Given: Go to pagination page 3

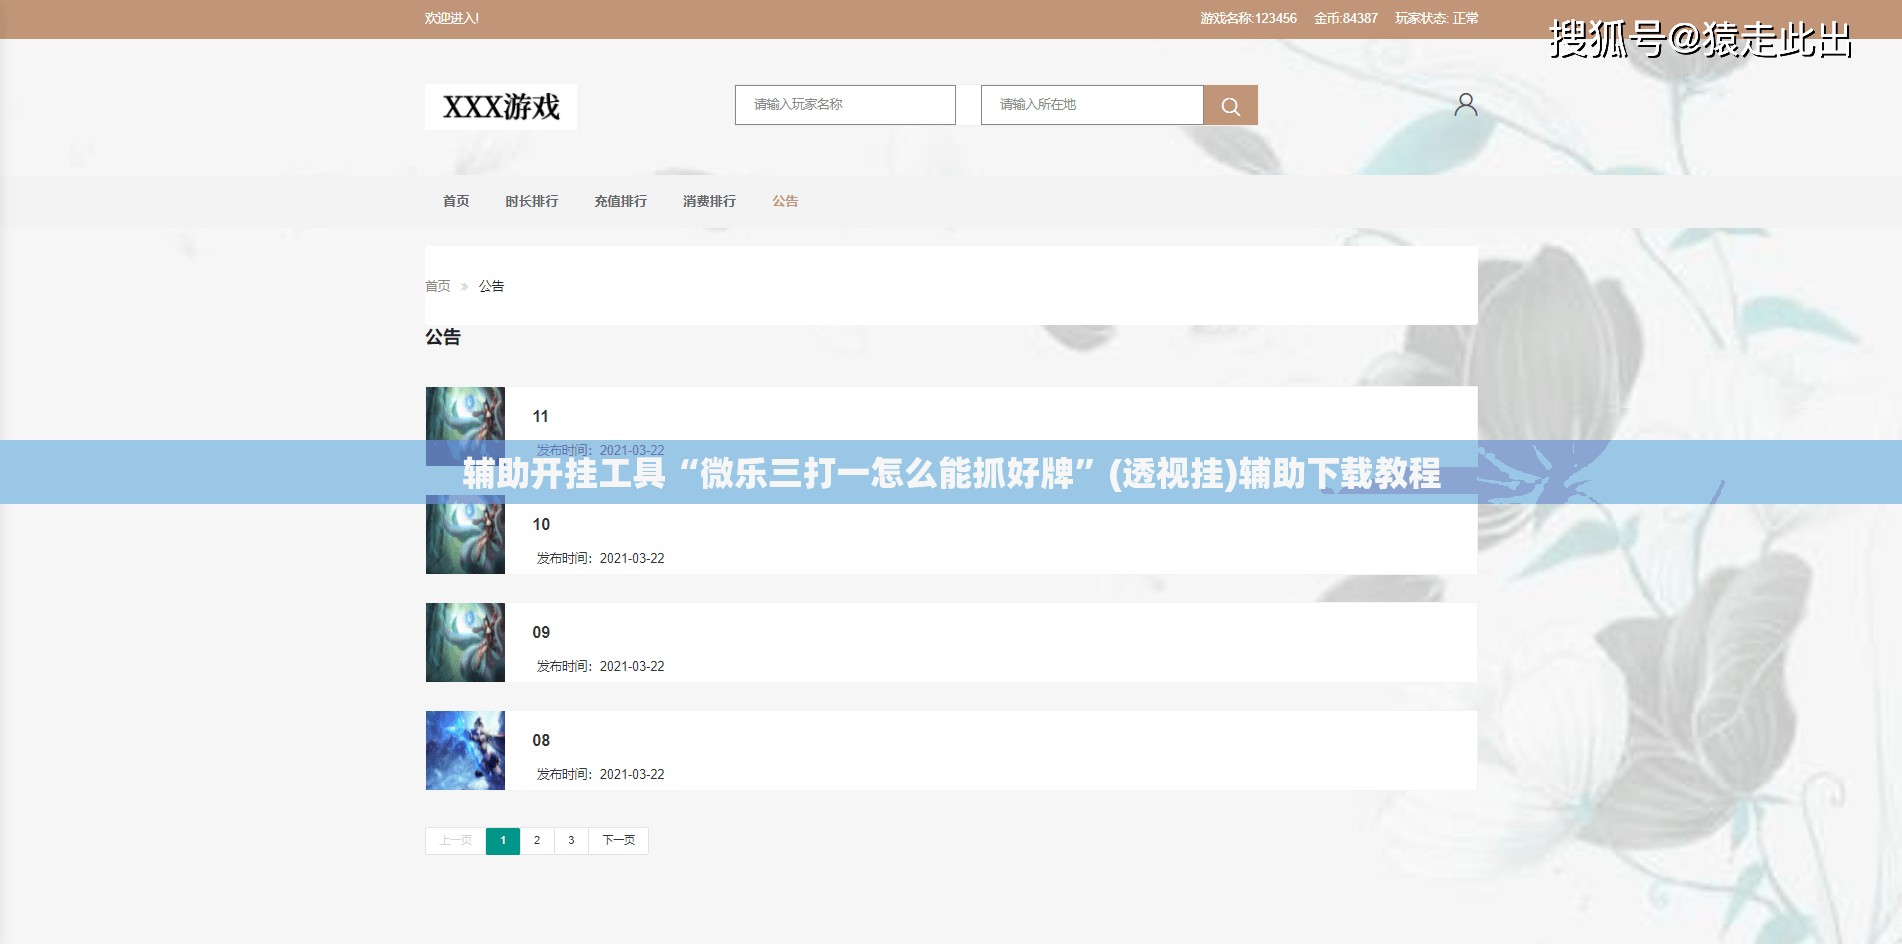Looking at the screenshot, I should (571, 841).
